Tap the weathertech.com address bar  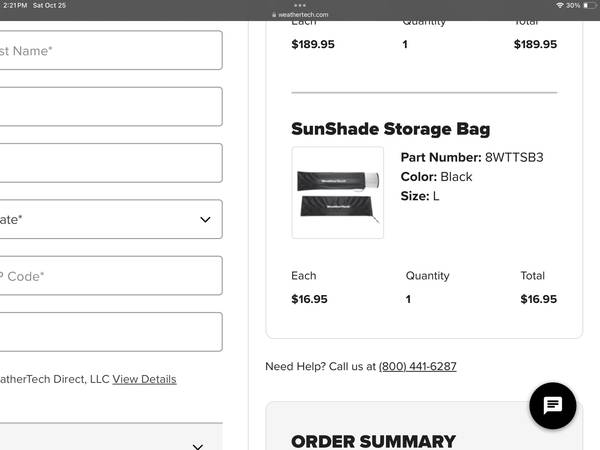(x=304, y=16)
